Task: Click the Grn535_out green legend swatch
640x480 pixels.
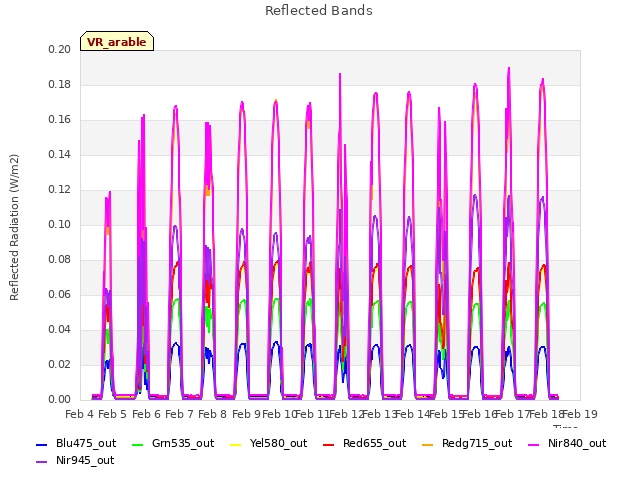Action: (138, 444)
